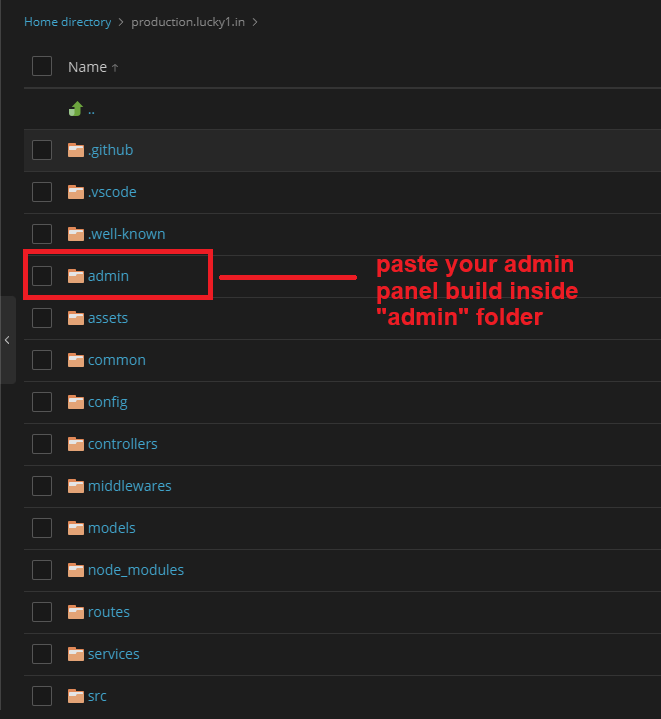Toggle the select-all checkbox in header

point(42,66)
